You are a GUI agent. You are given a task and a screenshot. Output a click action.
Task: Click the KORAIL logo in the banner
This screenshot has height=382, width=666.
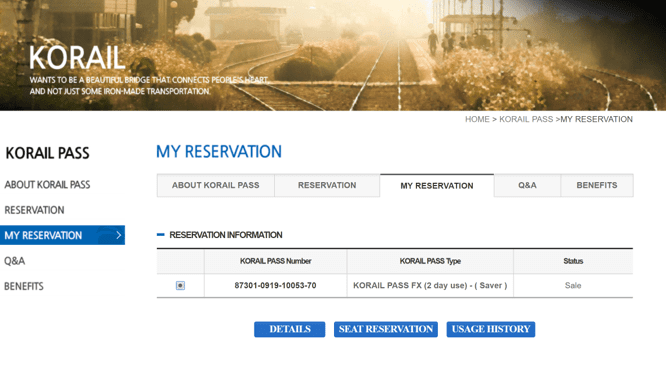(x=77, y=58)
